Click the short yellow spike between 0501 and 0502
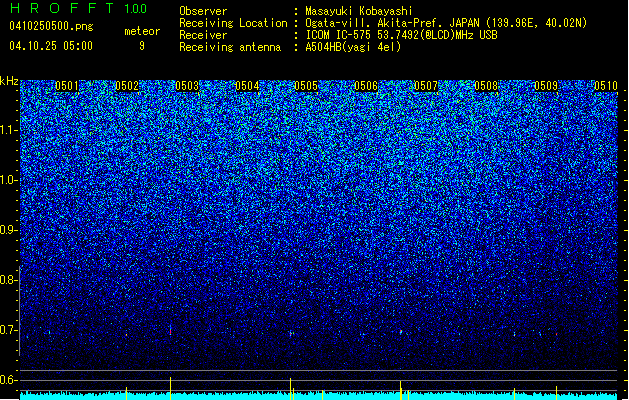Viewport: 629px width, 400px height. (126, 393)
